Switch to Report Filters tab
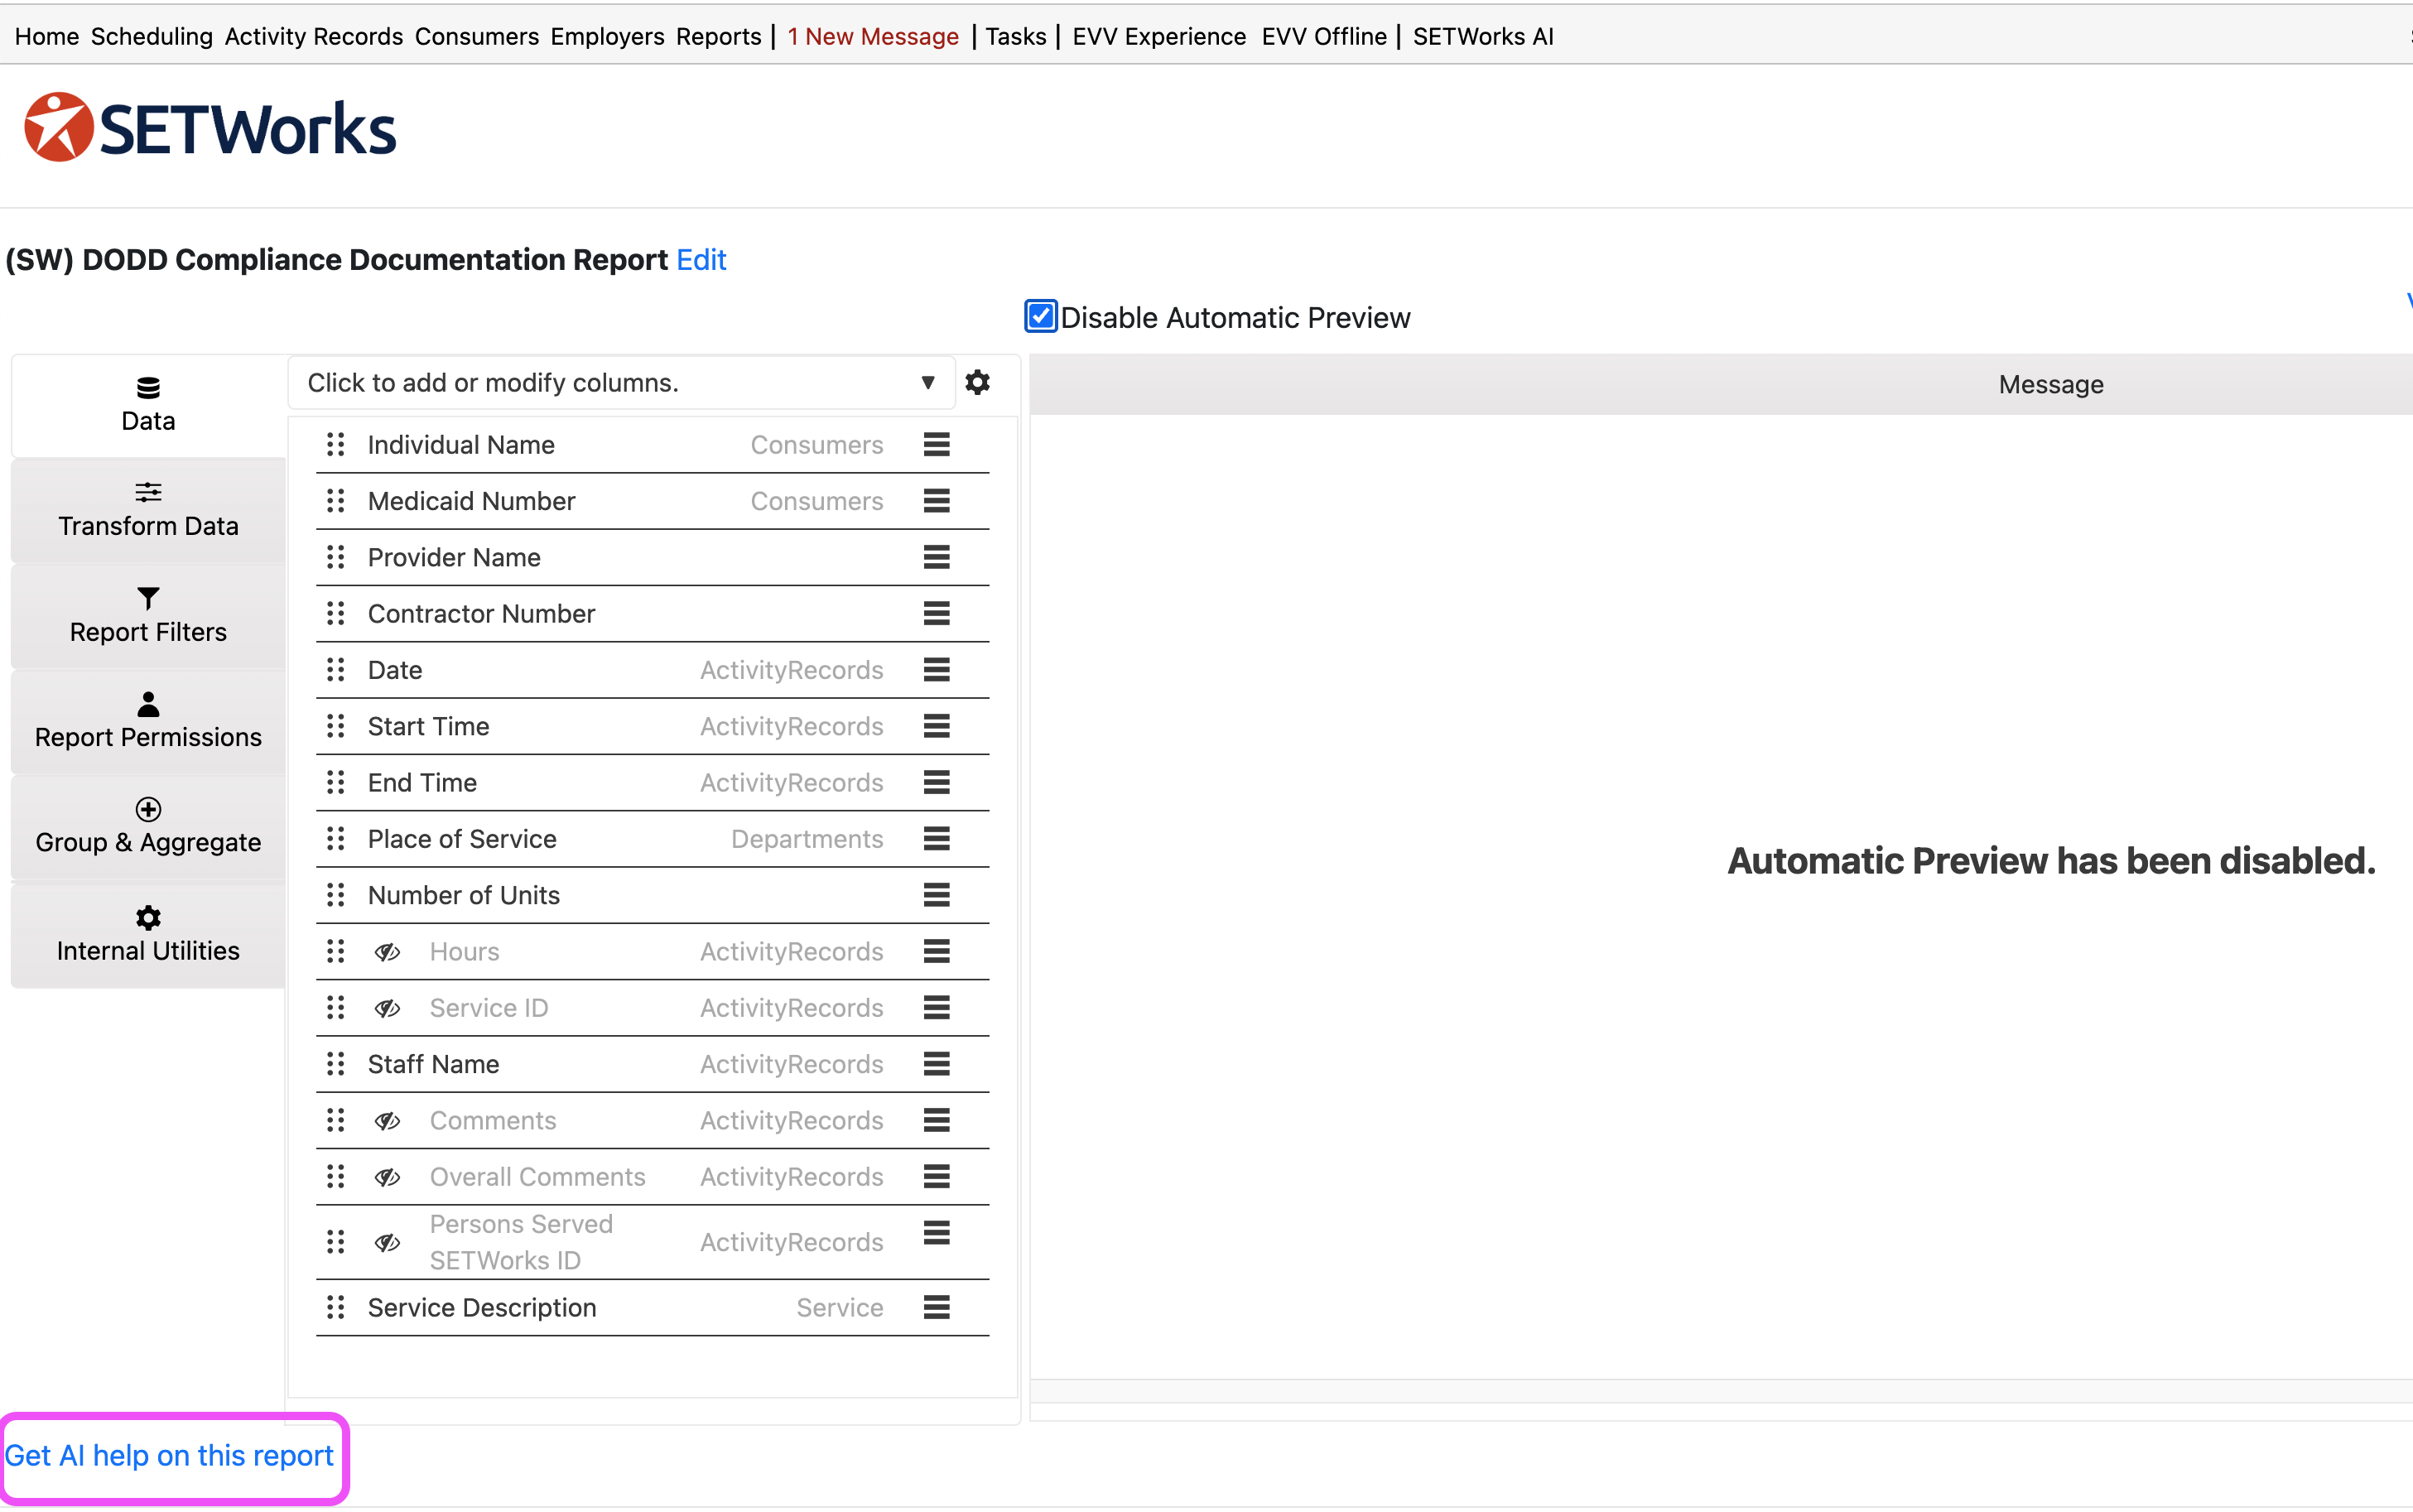The image size is (2413, 1512). click(148, 616)
